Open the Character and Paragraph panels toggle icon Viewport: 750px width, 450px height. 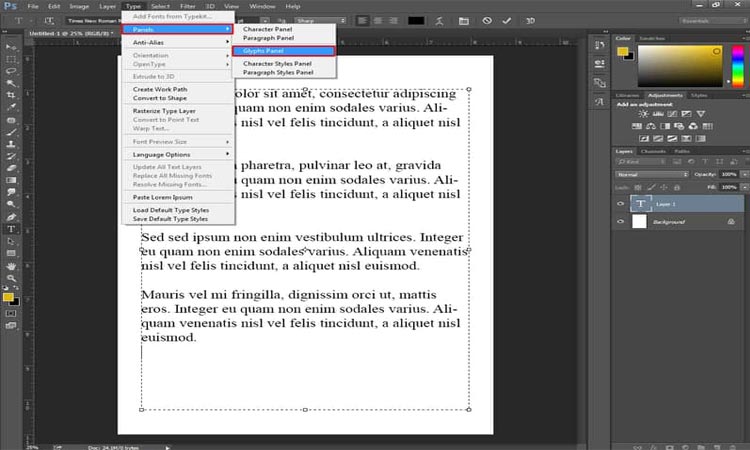point(463,21)
